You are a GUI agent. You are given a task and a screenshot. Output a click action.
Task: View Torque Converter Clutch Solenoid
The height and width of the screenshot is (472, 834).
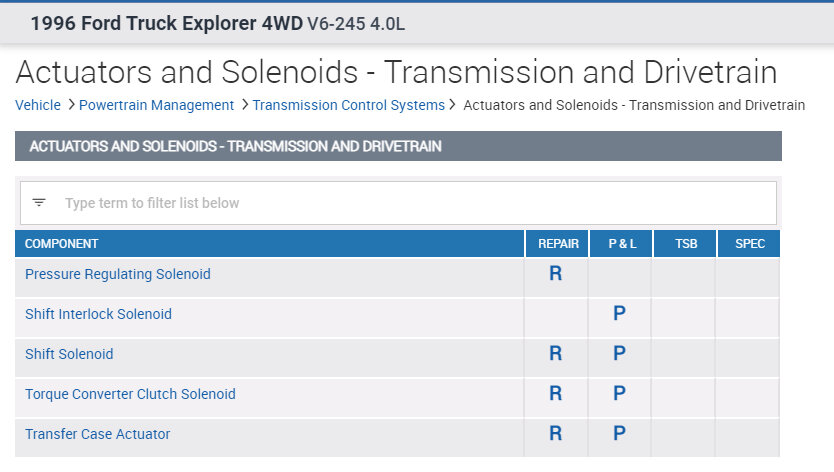point(130,394)
